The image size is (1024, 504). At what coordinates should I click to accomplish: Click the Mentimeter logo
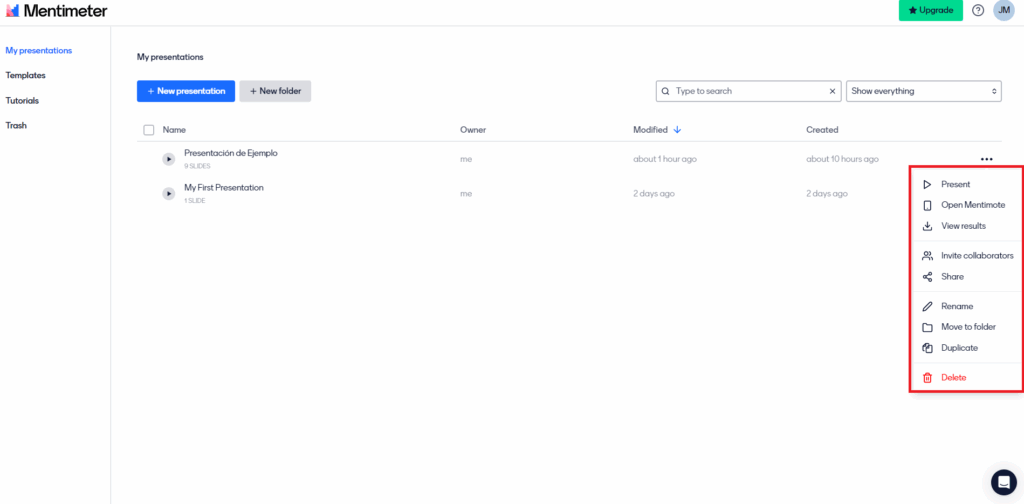pos(56,11)
